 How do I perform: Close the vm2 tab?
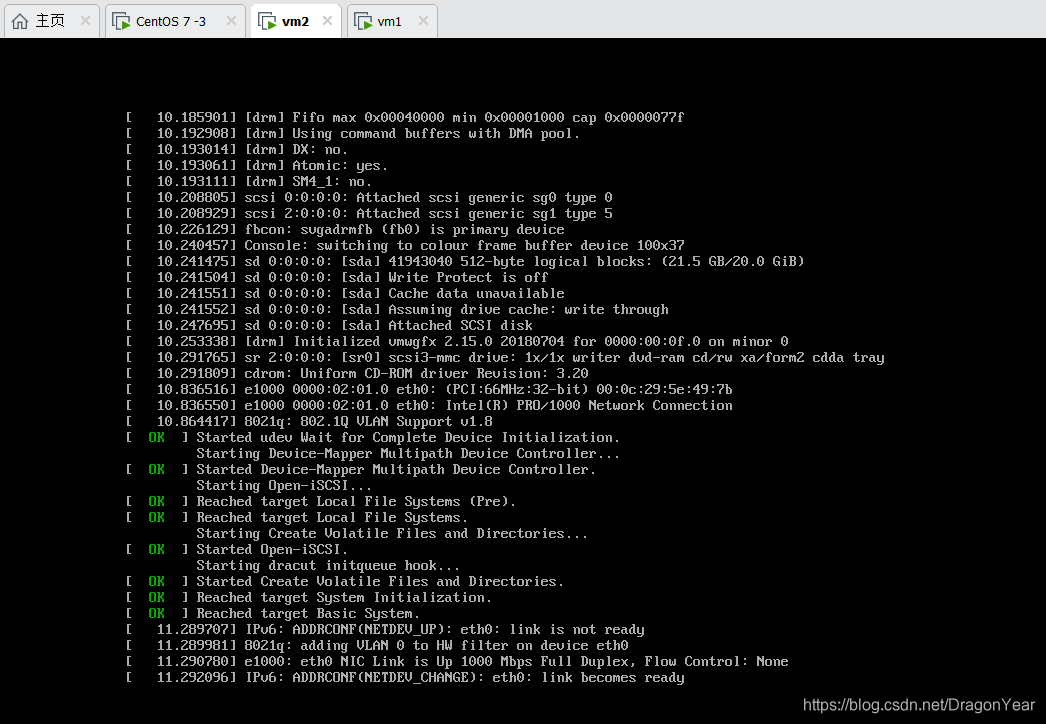coord(328,21)
